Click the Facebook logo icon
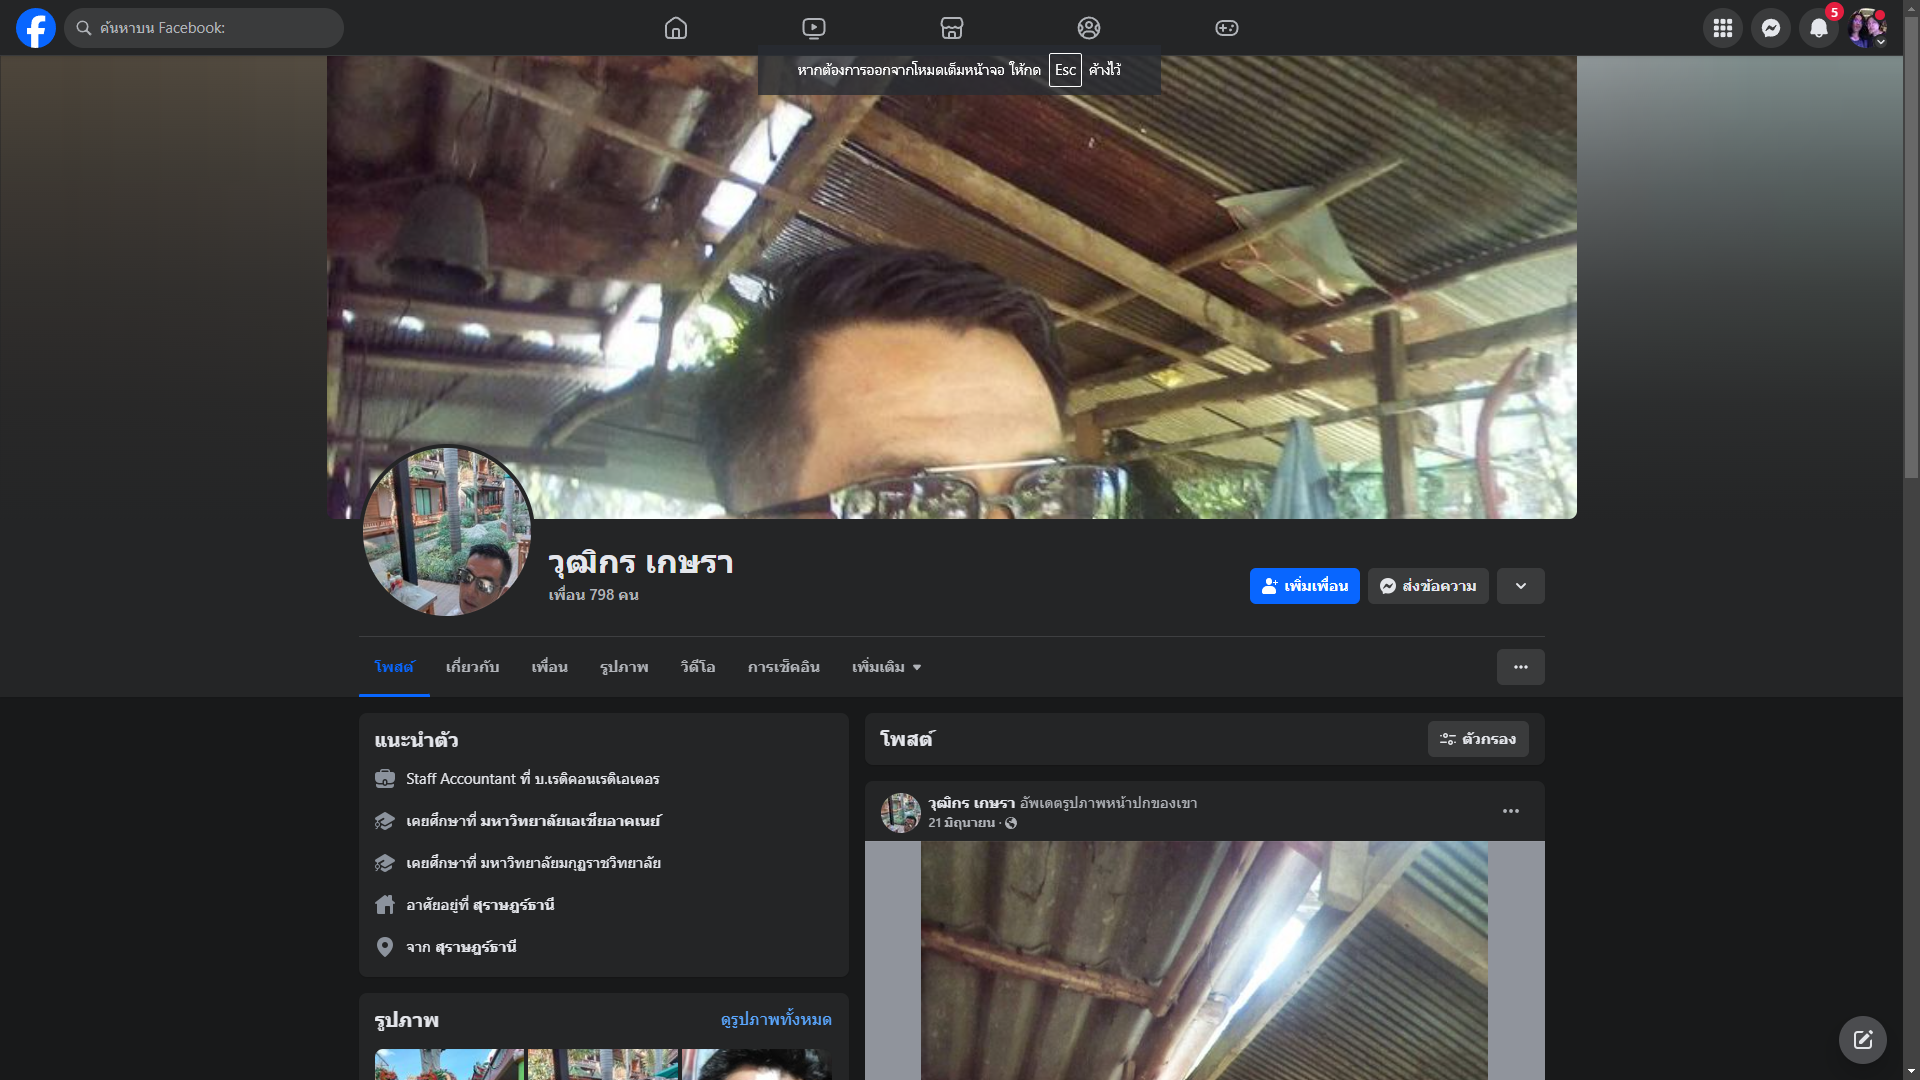Screen dimensions: 1920x1080 [x=36, y=28]
